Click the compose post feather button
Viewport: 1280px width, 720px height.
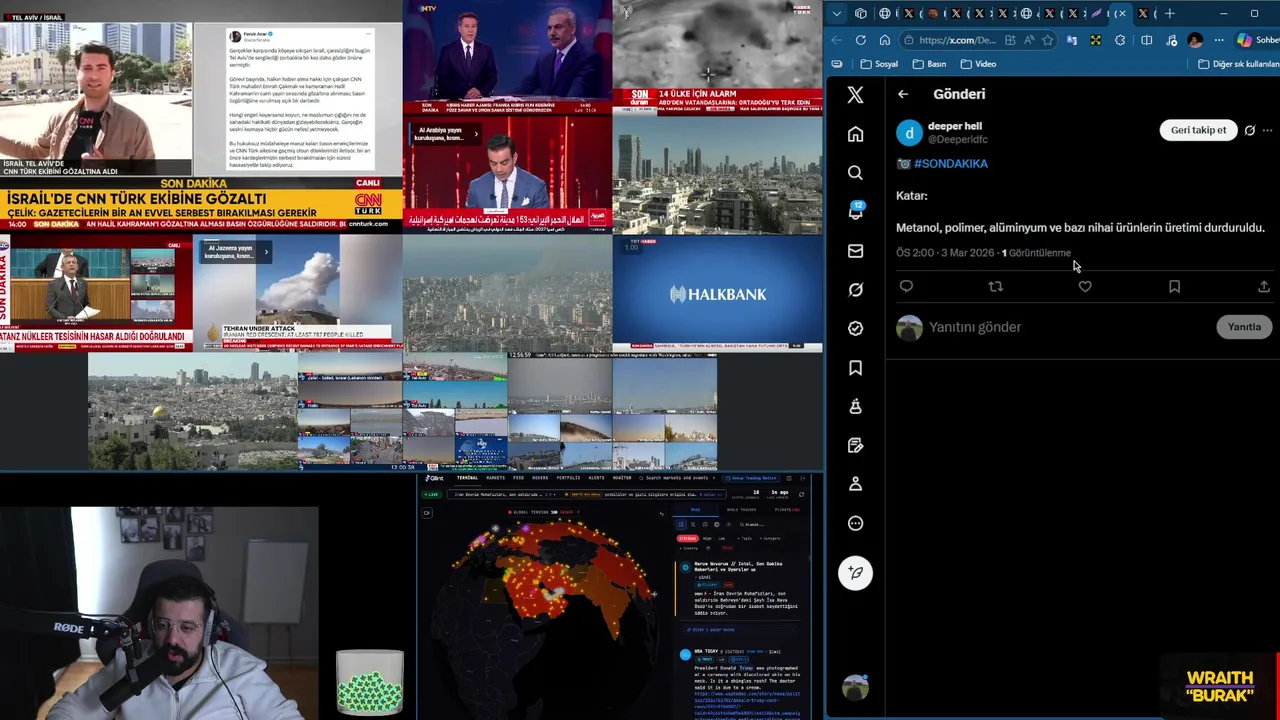(x=855, y=572)
